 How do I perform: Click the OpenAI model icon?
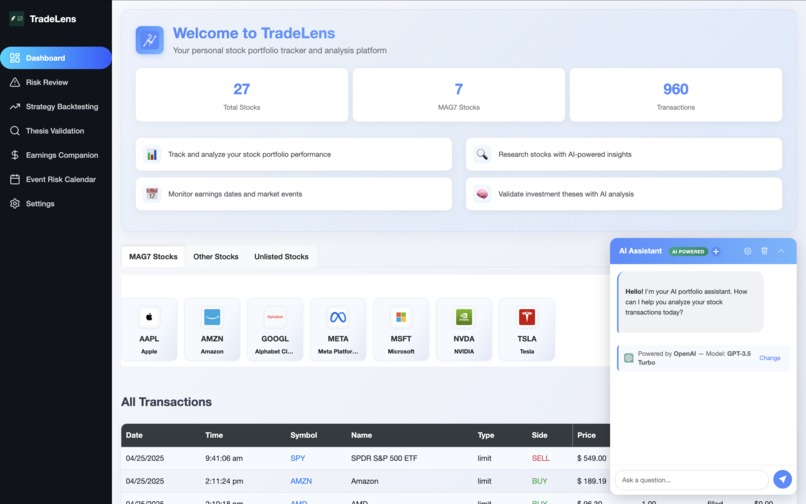[x=629, y=358]
